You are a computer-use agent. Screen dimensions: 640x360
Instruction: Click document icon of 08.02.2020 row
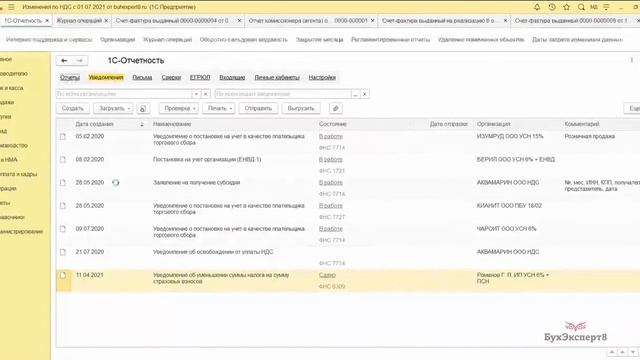point(62,160)
